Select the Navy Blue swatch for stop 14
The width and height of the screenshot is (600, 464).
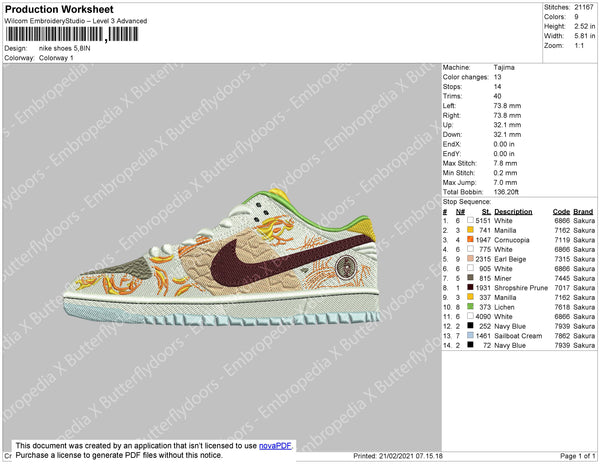(x=470, y=345)
